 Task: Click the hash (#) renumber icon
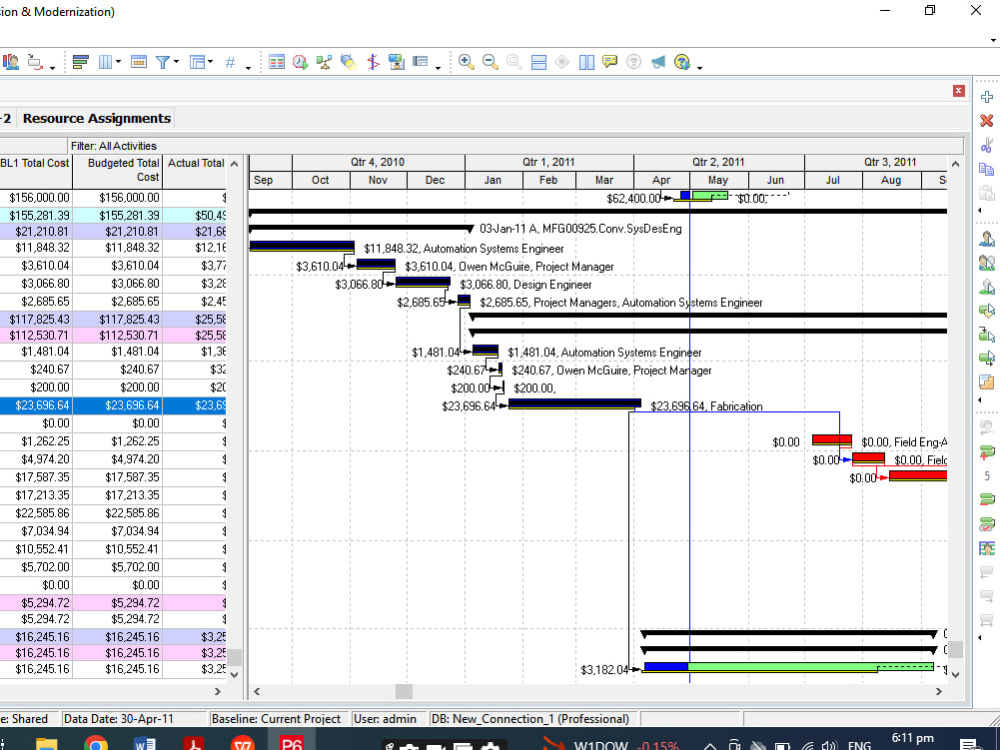click(230, 62)
